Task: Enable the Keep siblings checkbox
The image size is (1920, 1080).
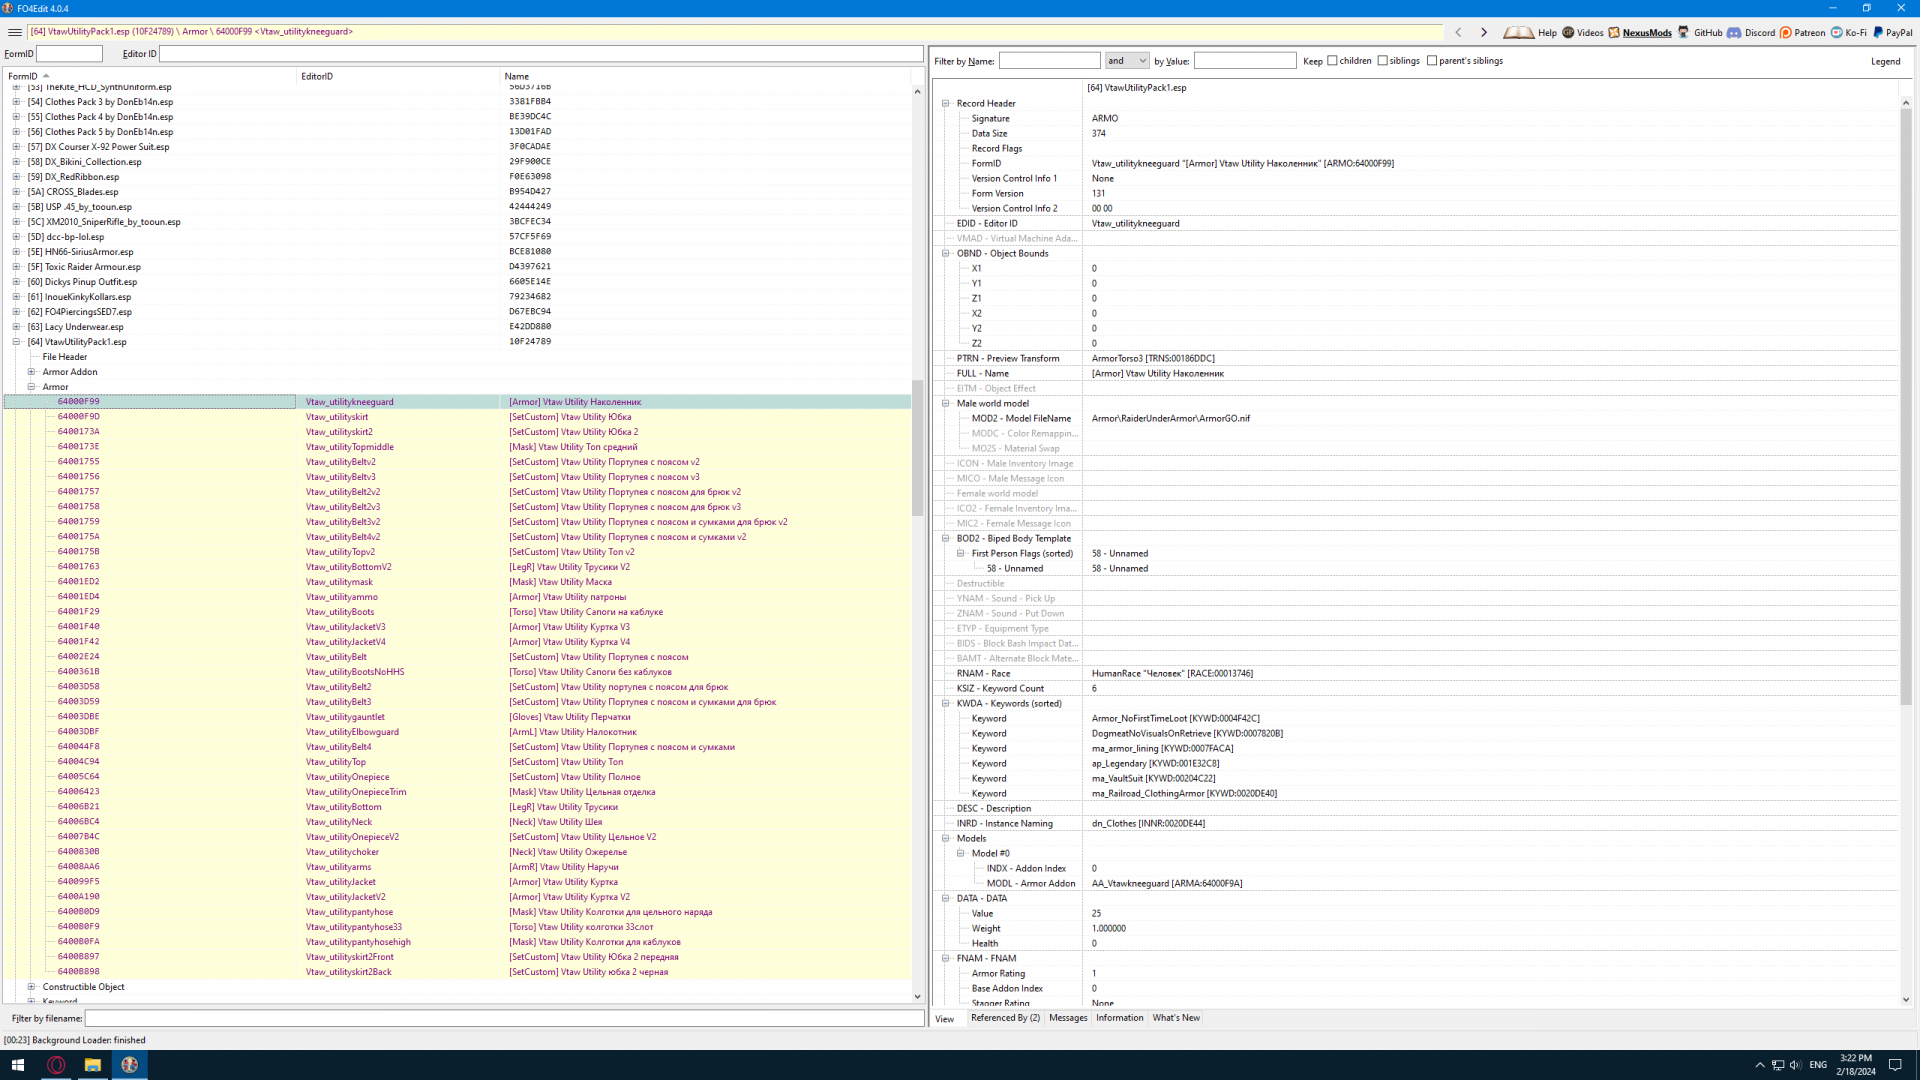Action: click(1383, 61)
